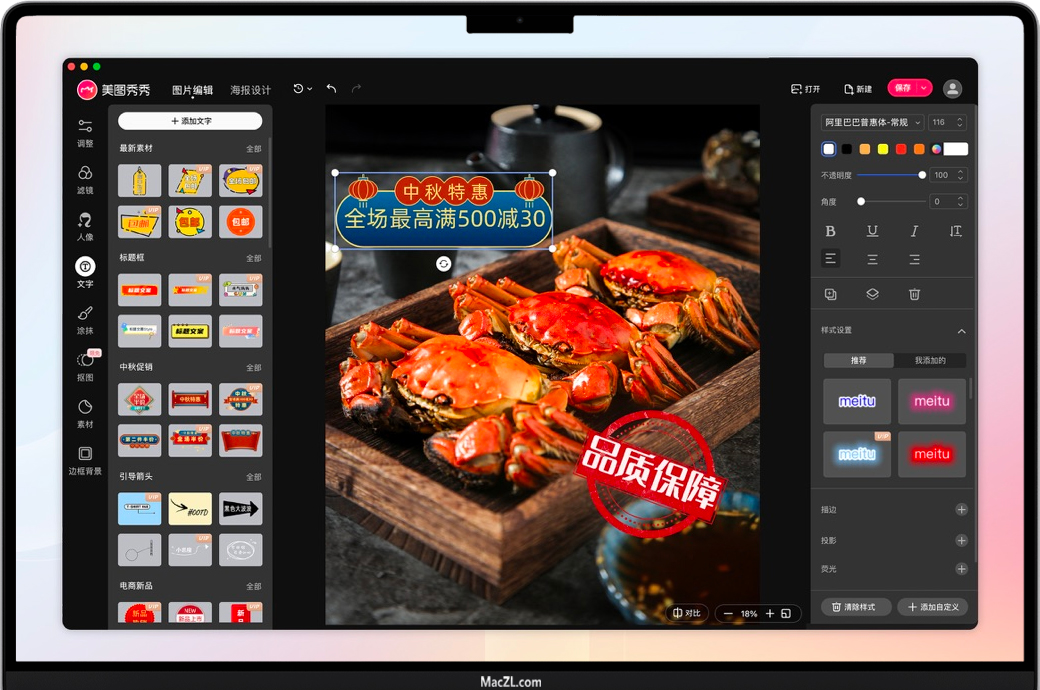1040x690 pixels.
Task: Toggle underline text formatting
Action: pyautogui.click(x=872, y=231)
